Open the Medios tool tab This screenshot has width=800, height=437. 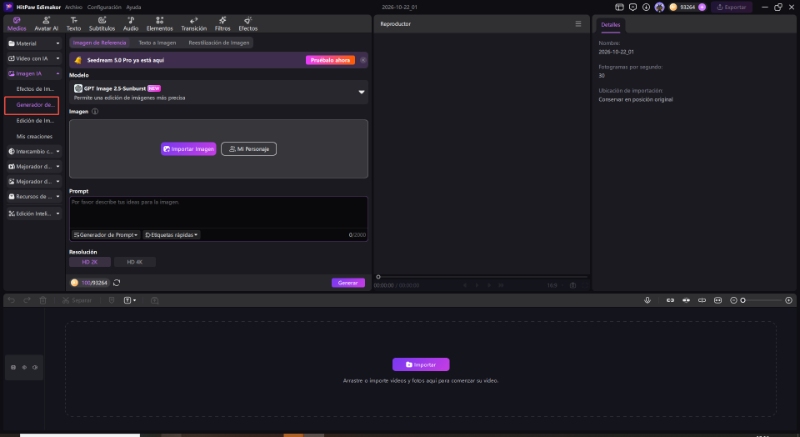click(16, 23)
